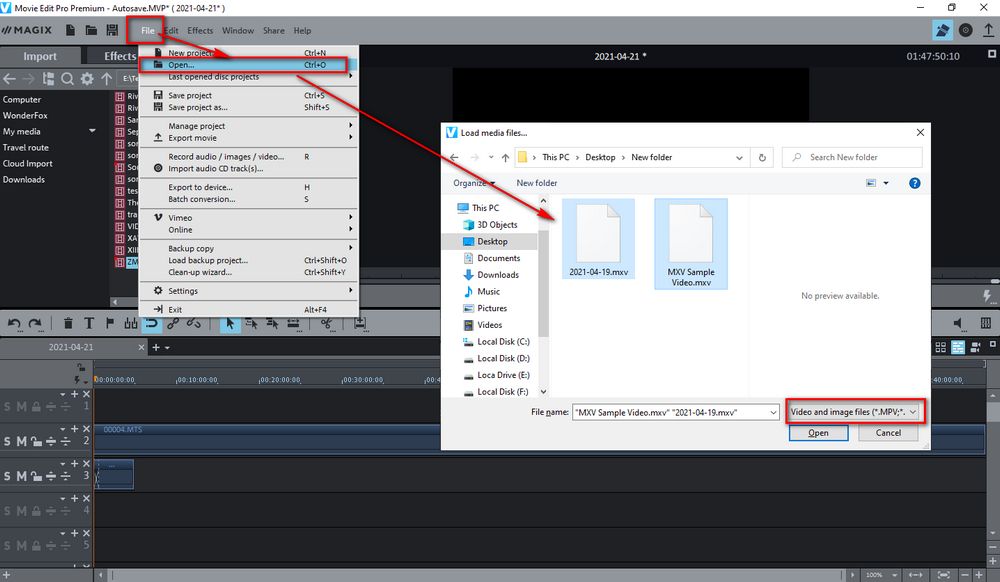The image size is (1000, 582).
Task: Open the search magnifier in Import panel
Action: 68,79
